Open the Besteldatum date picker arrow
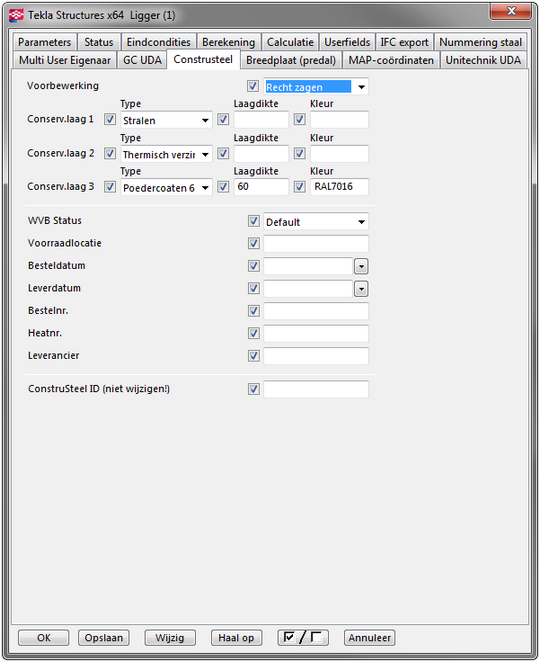The image size is (540, 662). click(361, 266)
